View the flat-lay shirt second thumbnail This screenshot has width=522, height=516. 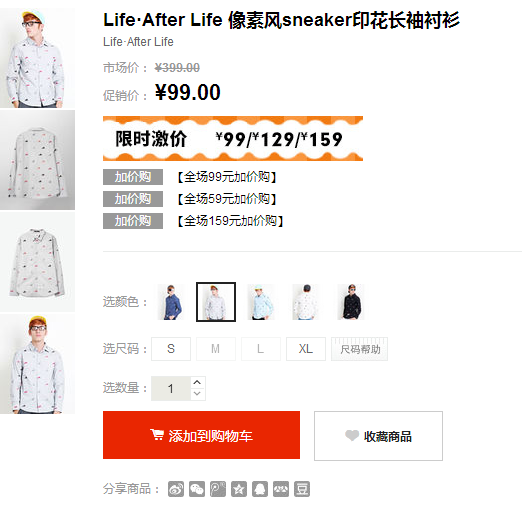pos(37,160)
